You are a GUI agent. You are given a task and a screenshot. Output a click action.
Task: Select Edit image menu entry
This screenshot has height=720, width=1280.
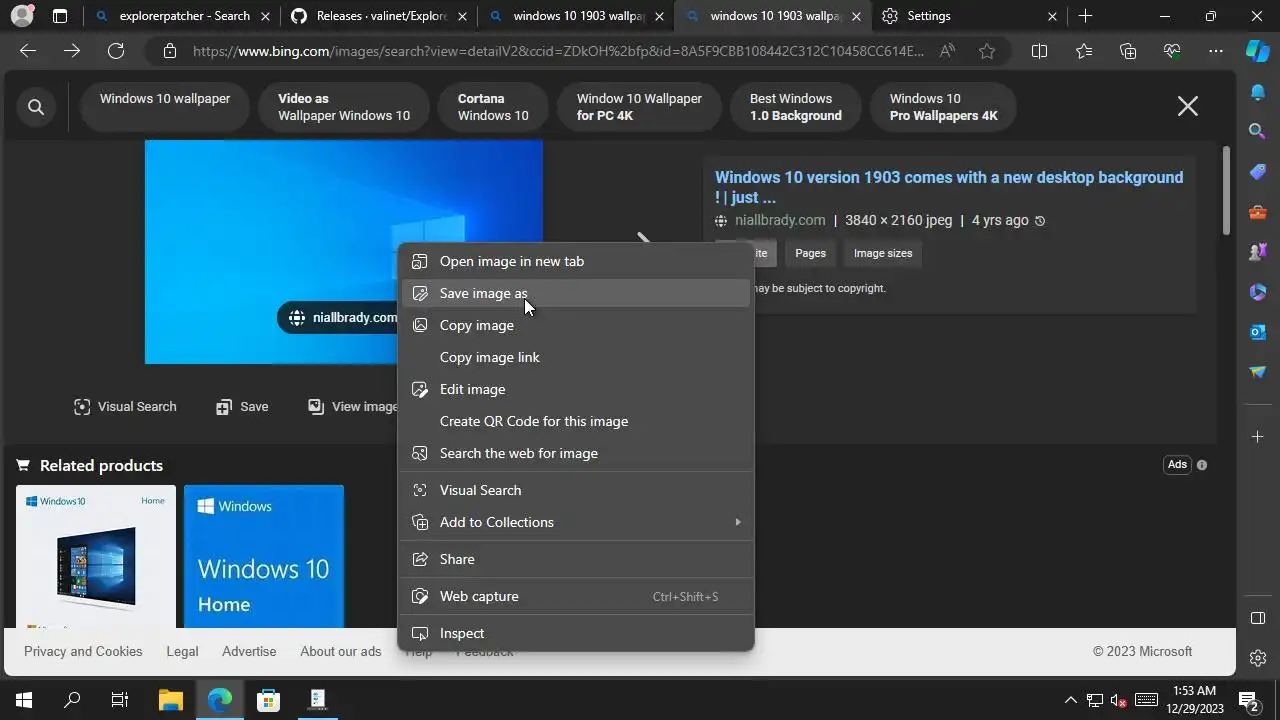(576, 389)
